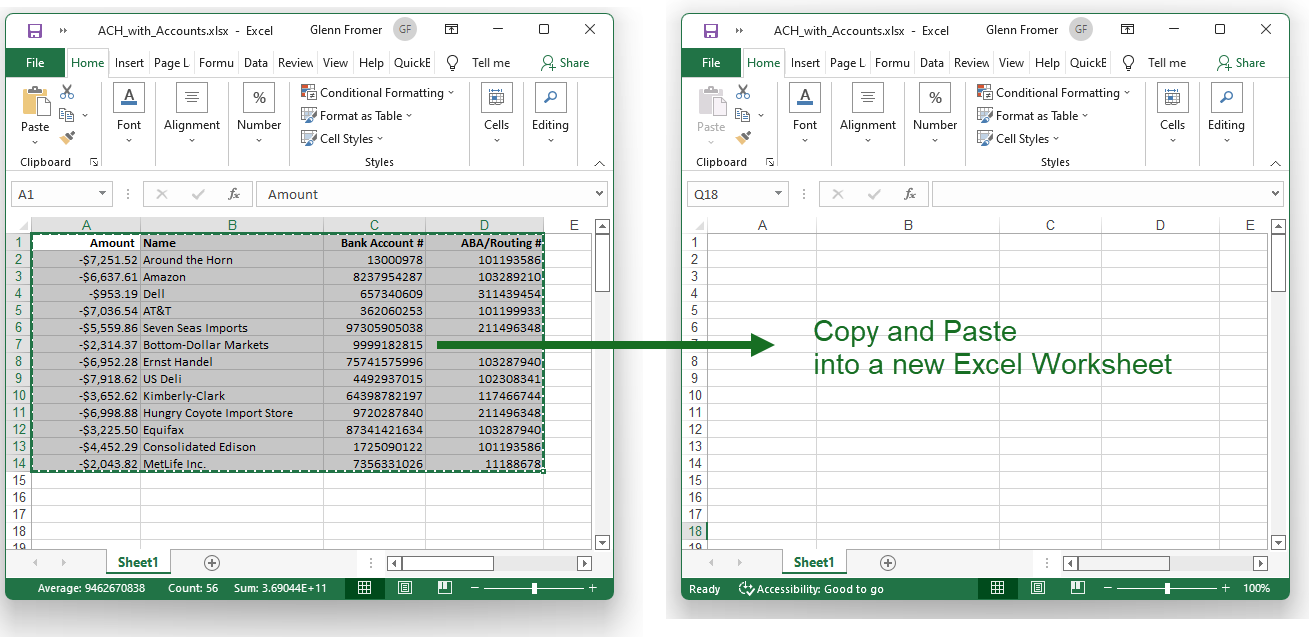Click Insert Function fx in left window
Image resolution: width=1309 pixels, height=637 pixels.
(x=234, y=194)
